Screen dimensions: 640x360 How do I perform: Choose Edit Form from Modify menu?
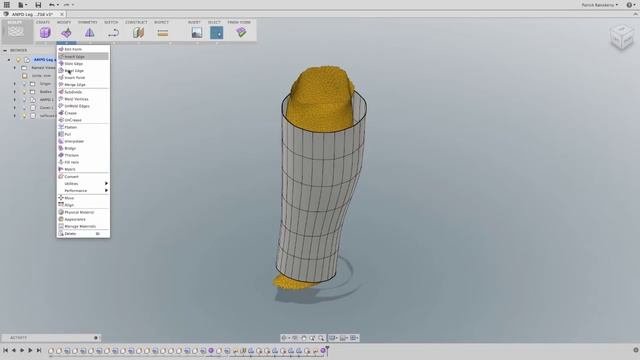pyautogui.click(x=83, y=49)
